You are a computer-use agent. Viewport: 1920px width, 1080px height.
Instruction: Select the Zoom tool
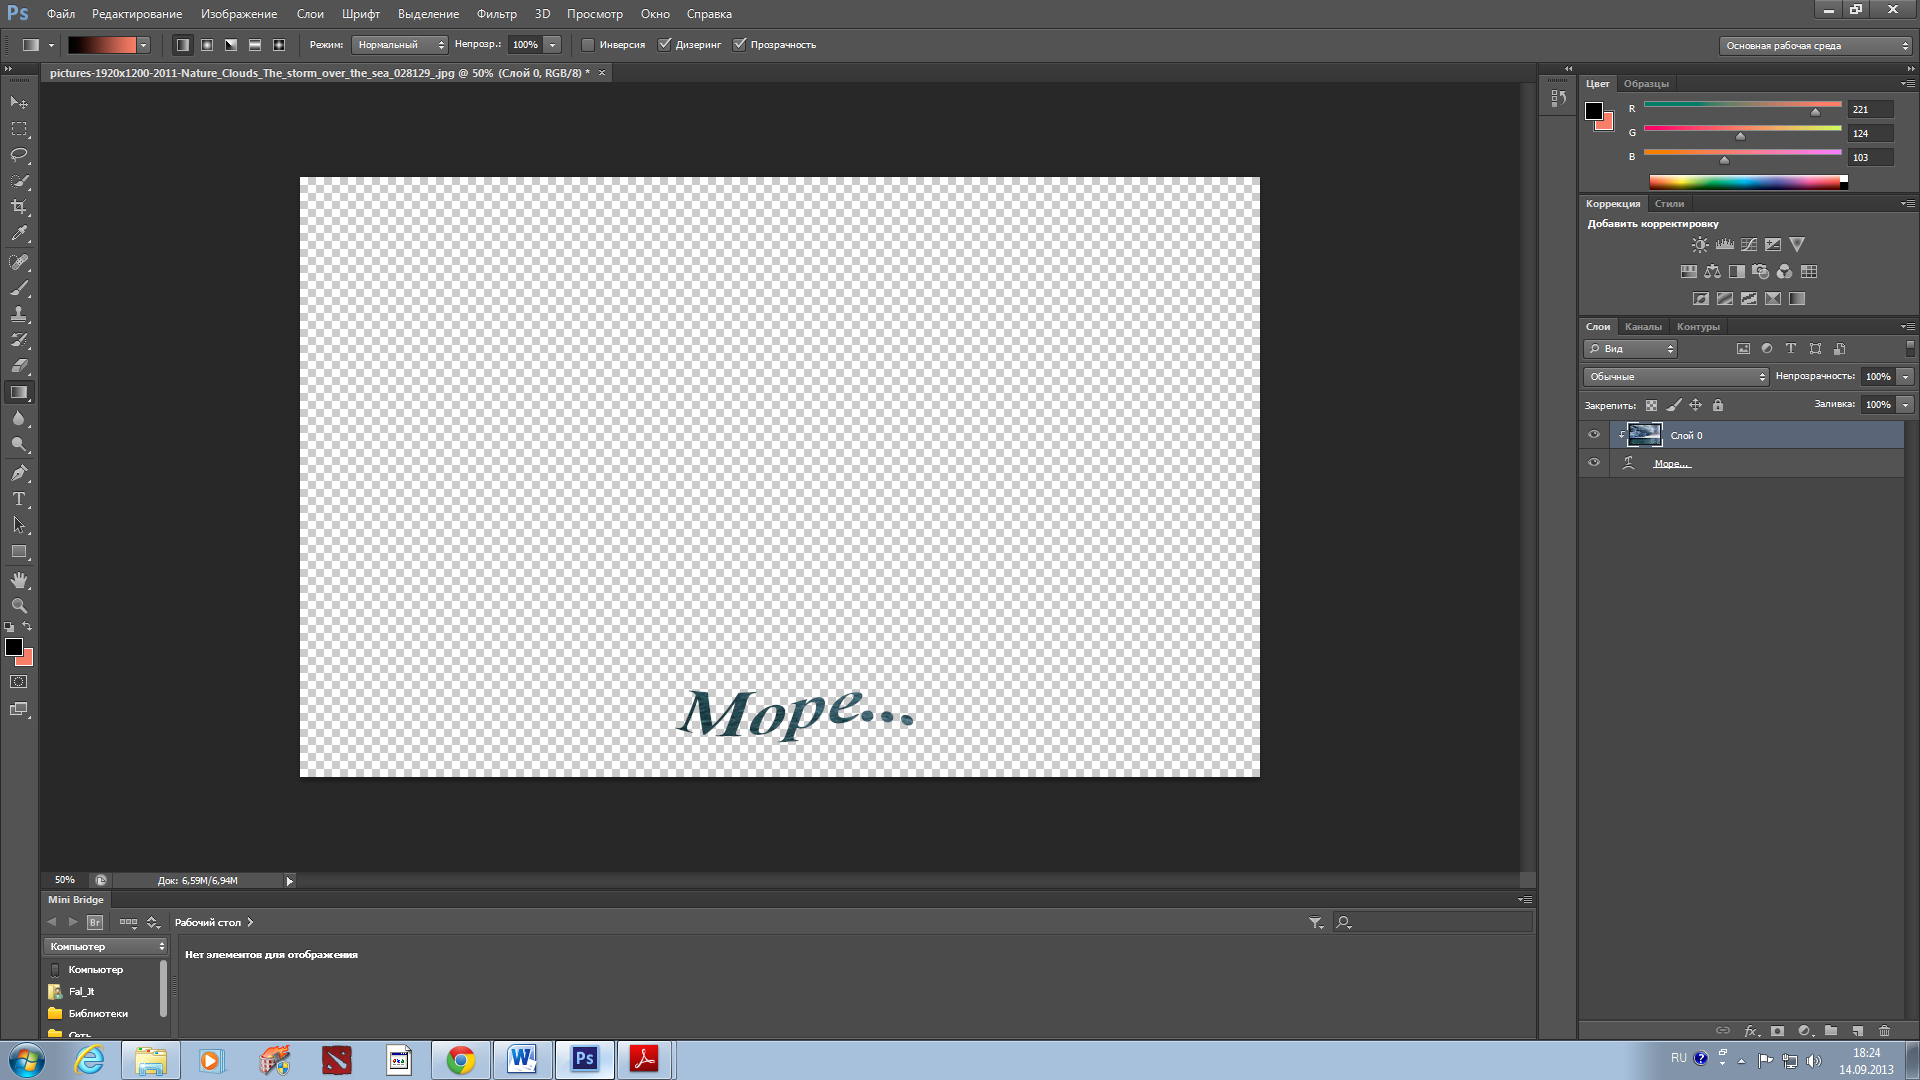(19, 606)
